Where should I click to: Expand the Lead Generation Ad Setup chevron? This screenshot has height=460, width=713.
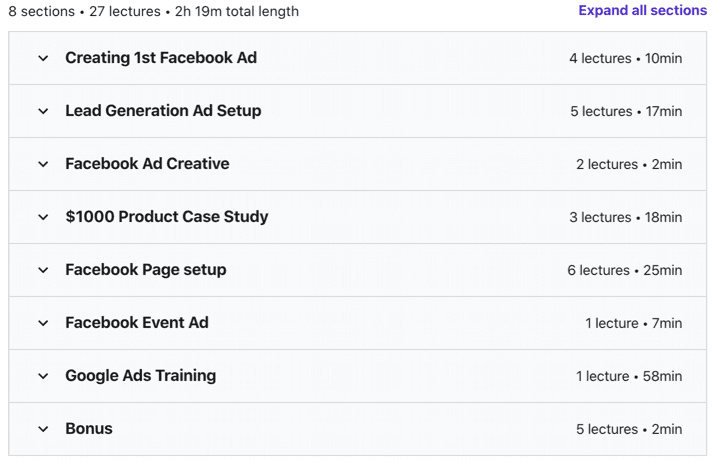(x=43, y=111)
